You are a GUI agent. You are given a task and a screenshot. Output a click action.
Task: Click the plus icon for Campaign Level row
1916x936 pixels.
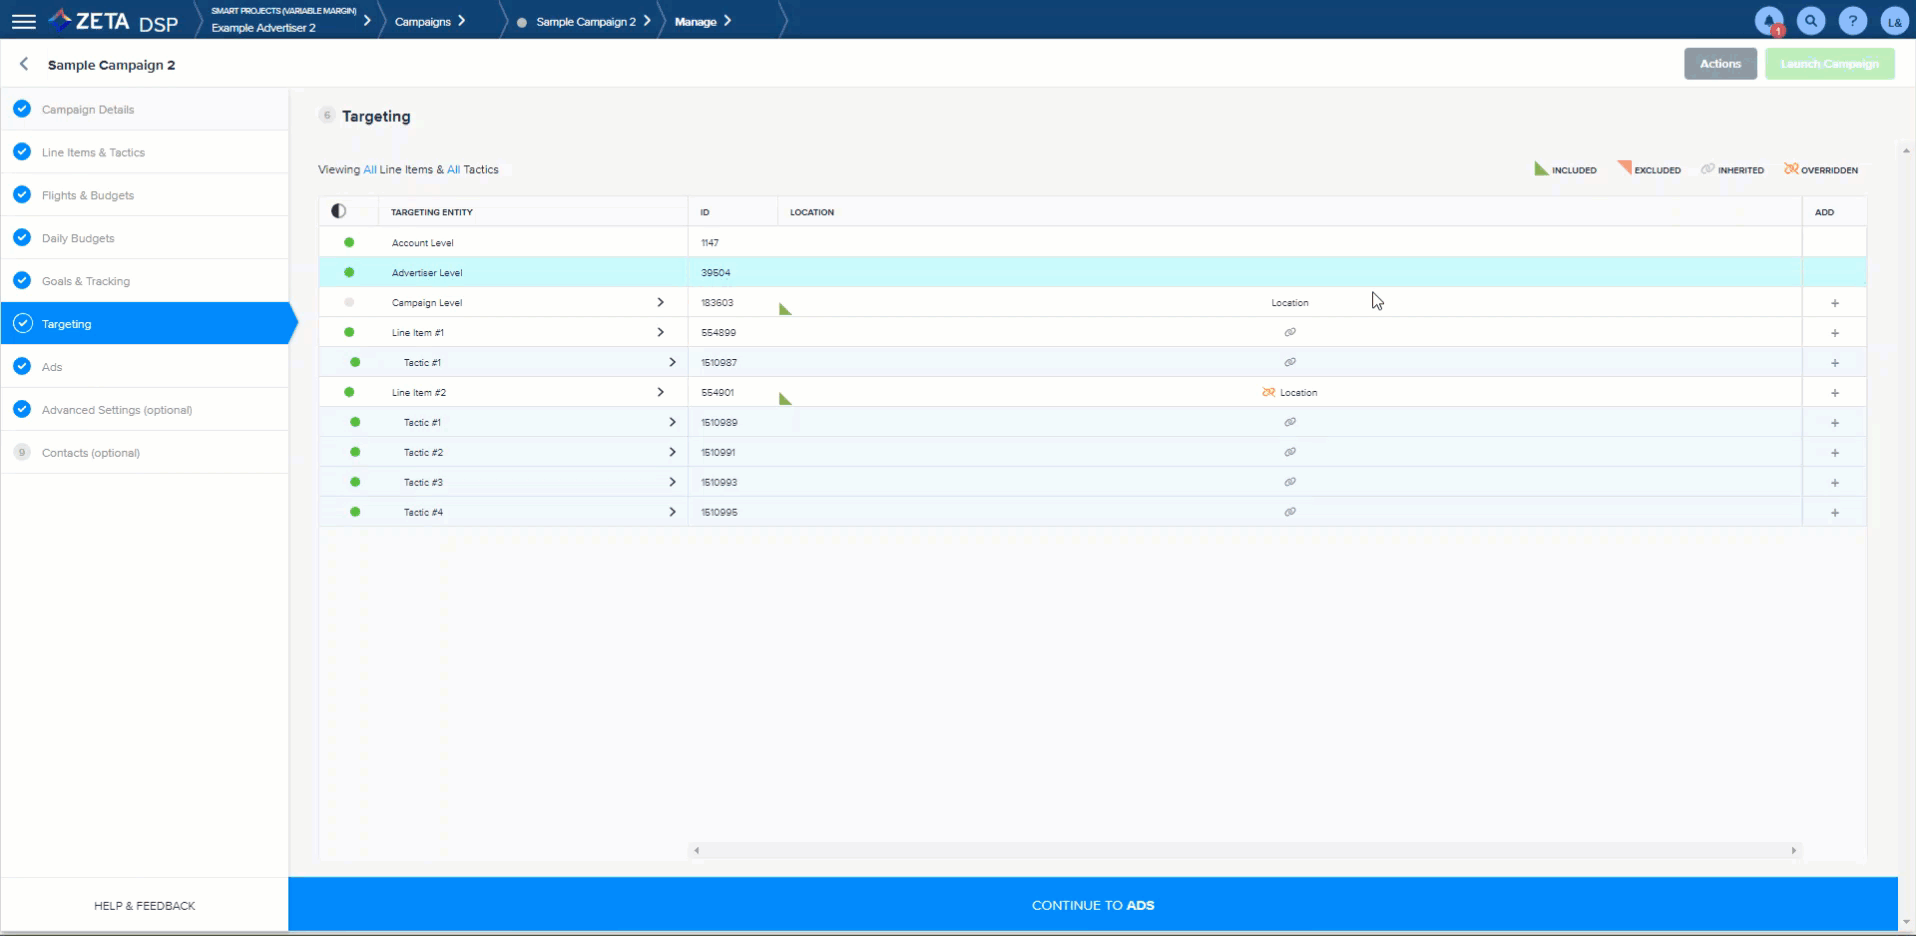point(1834,303)
